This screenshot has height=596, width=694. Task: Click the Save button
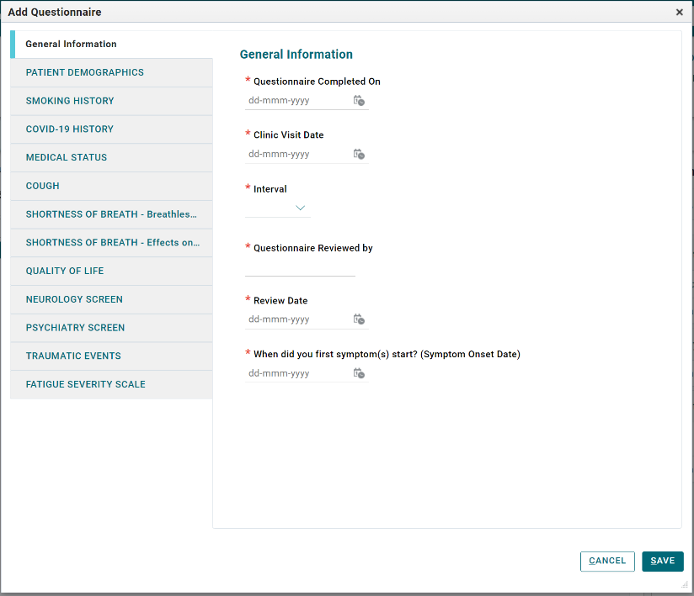click(662, 561)
